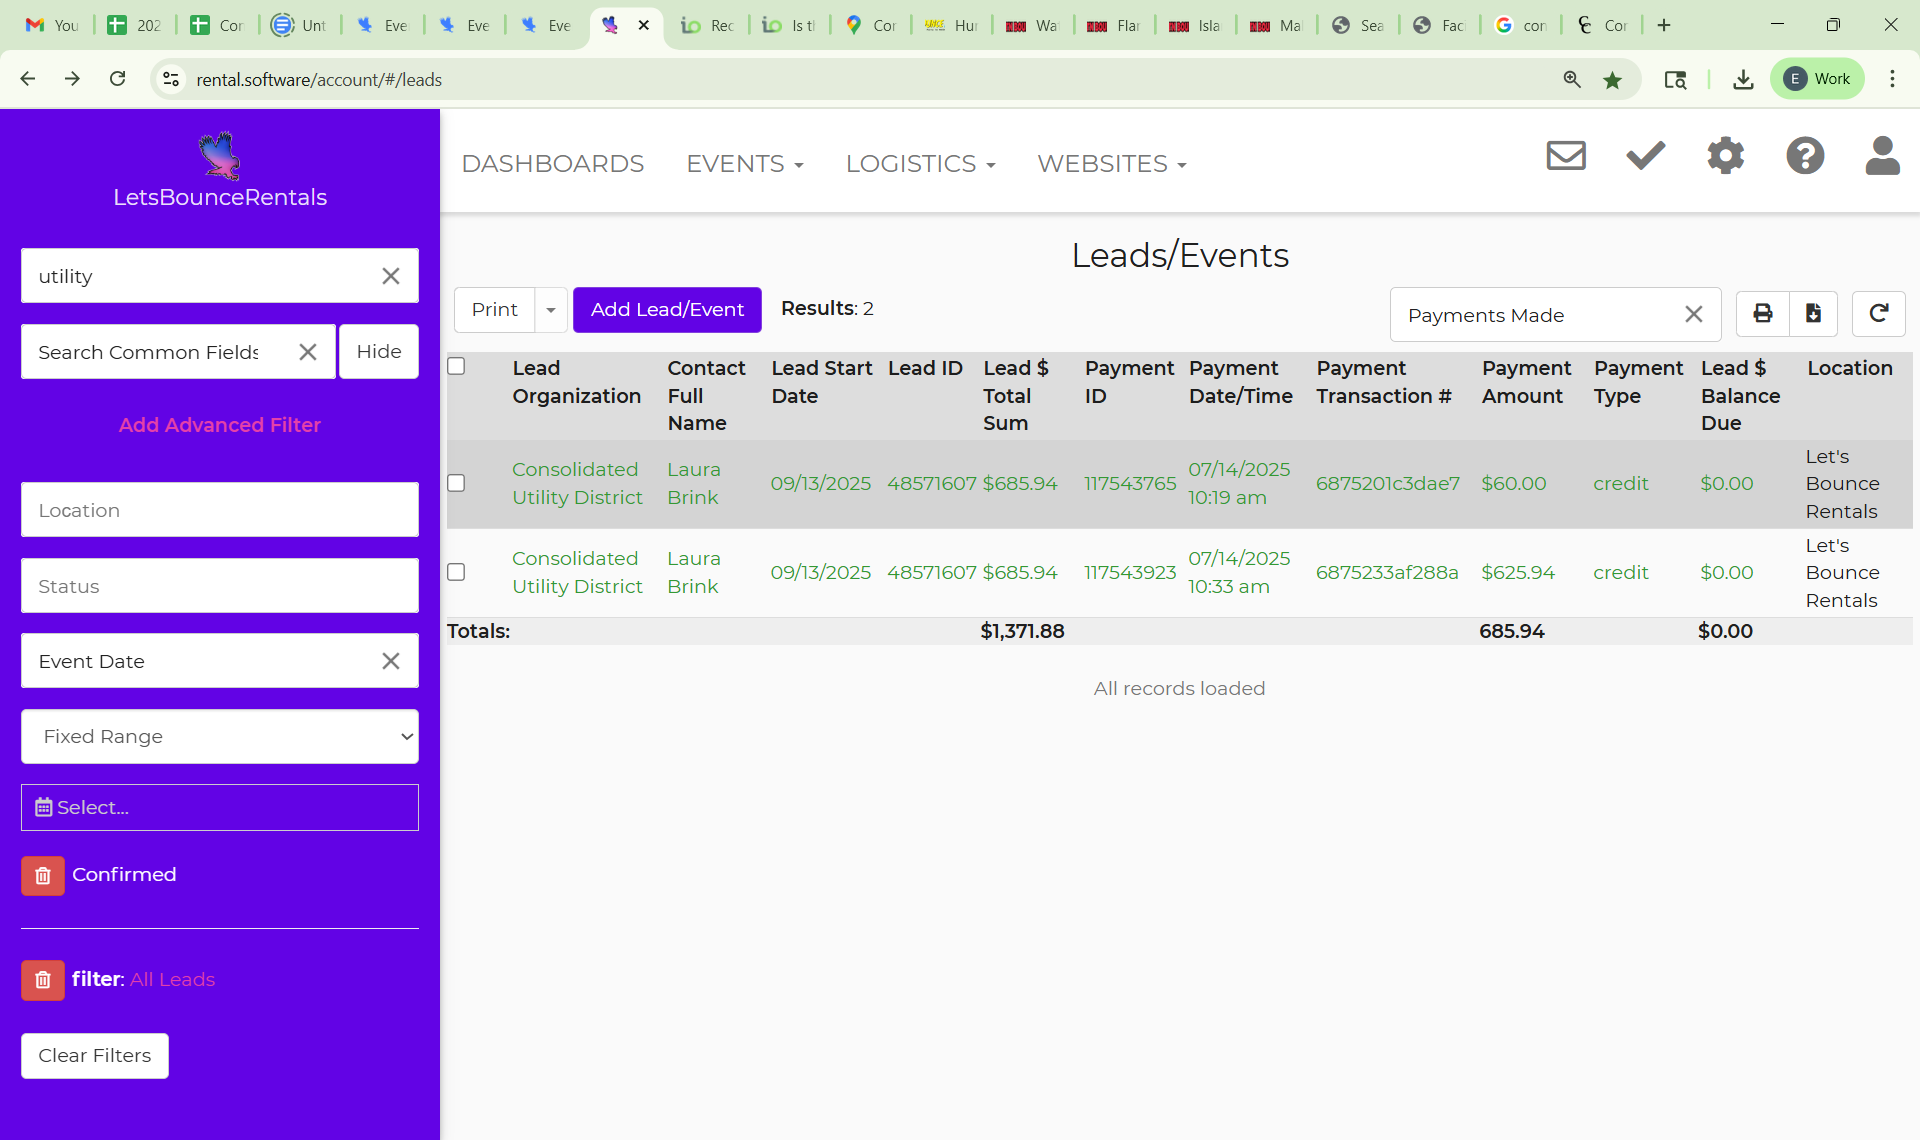The image size is (1920, 1140).
Task: Check the second row with payment 117543923
Action: click(456, 572)
